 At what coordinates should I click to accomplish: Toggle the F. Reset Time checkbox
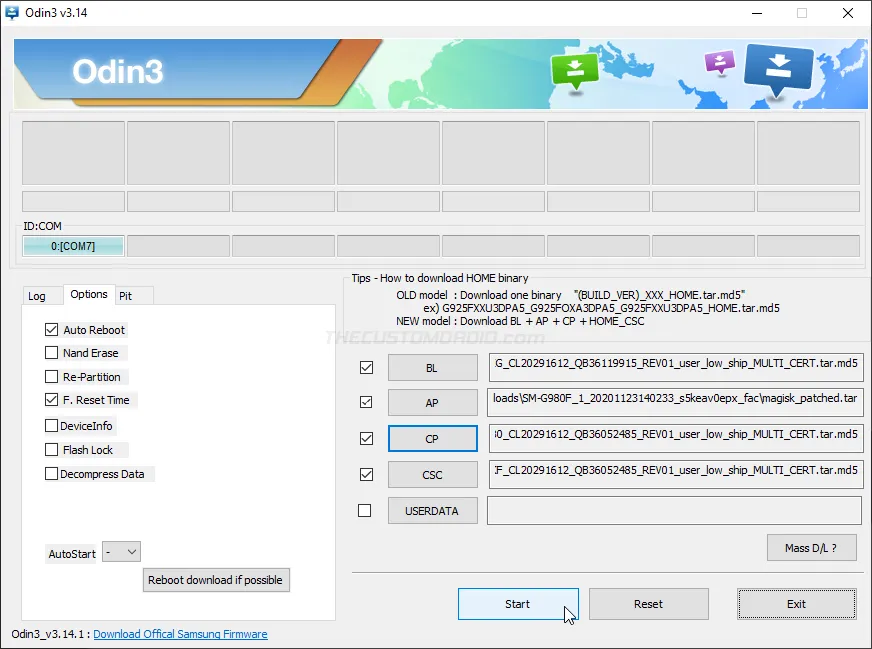pyautogui.click(x=52, y=400)
